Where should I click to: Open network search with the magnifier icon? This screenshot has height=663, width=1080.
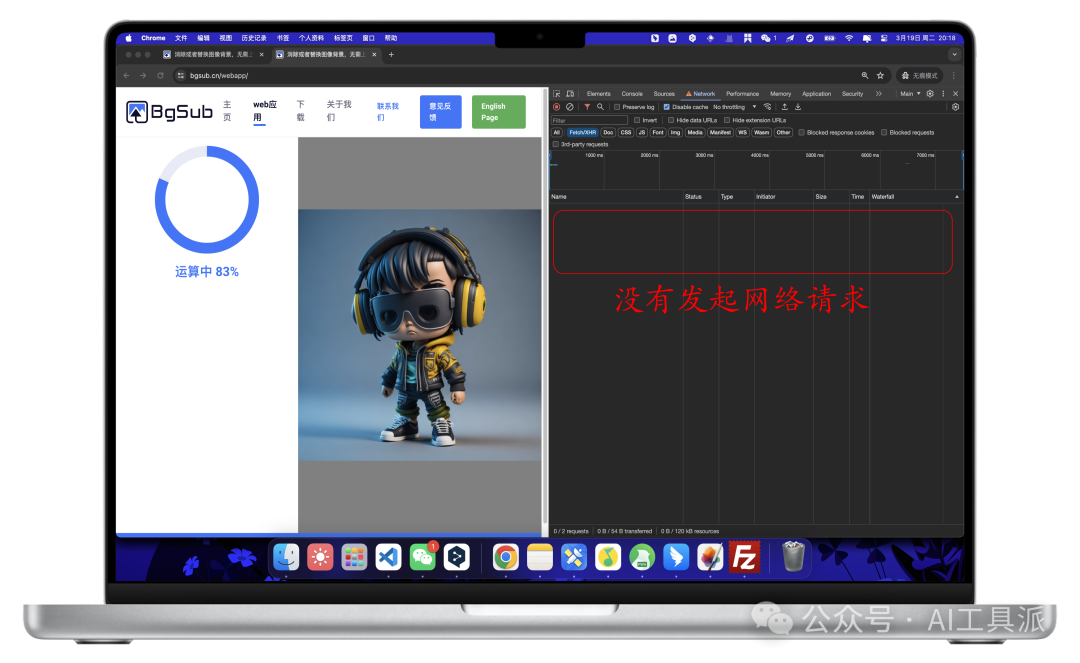[x=600, y=107]
